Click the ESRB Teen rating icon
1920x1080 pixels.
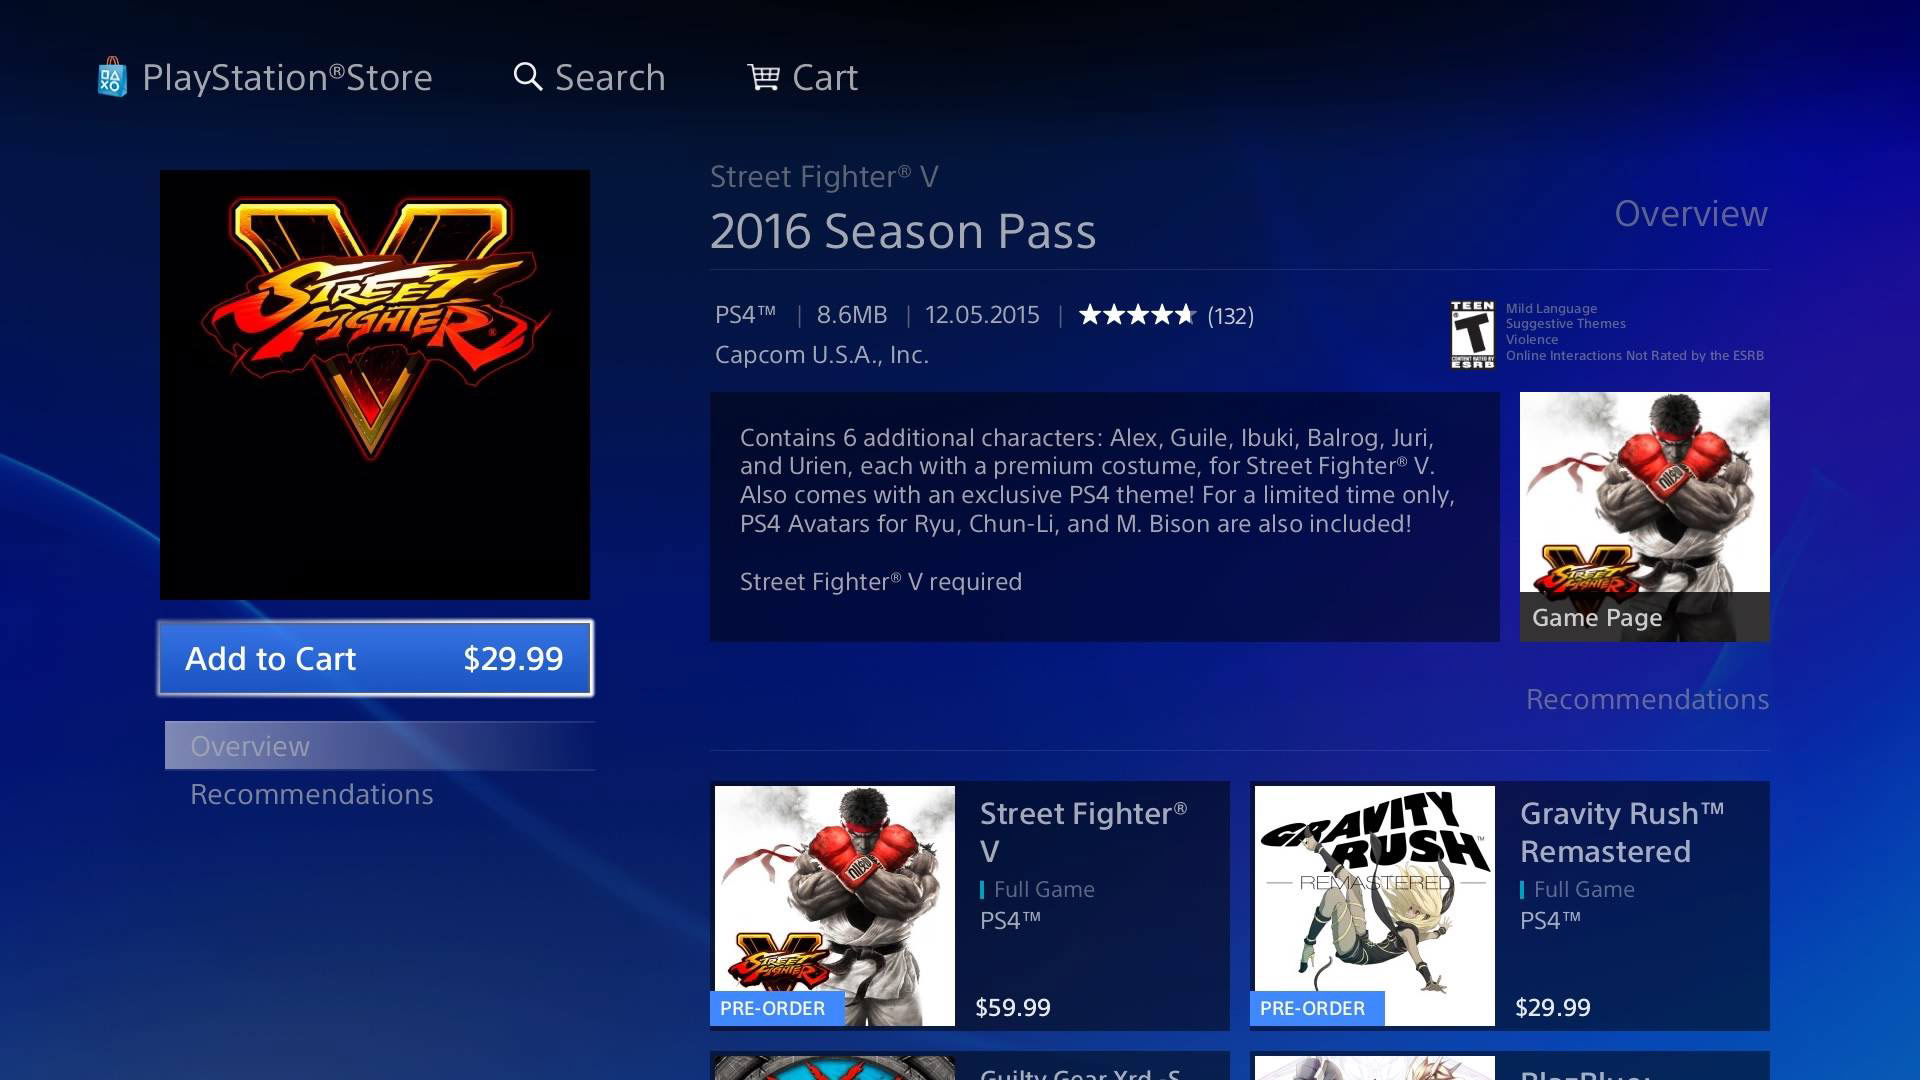[1472, 334]
